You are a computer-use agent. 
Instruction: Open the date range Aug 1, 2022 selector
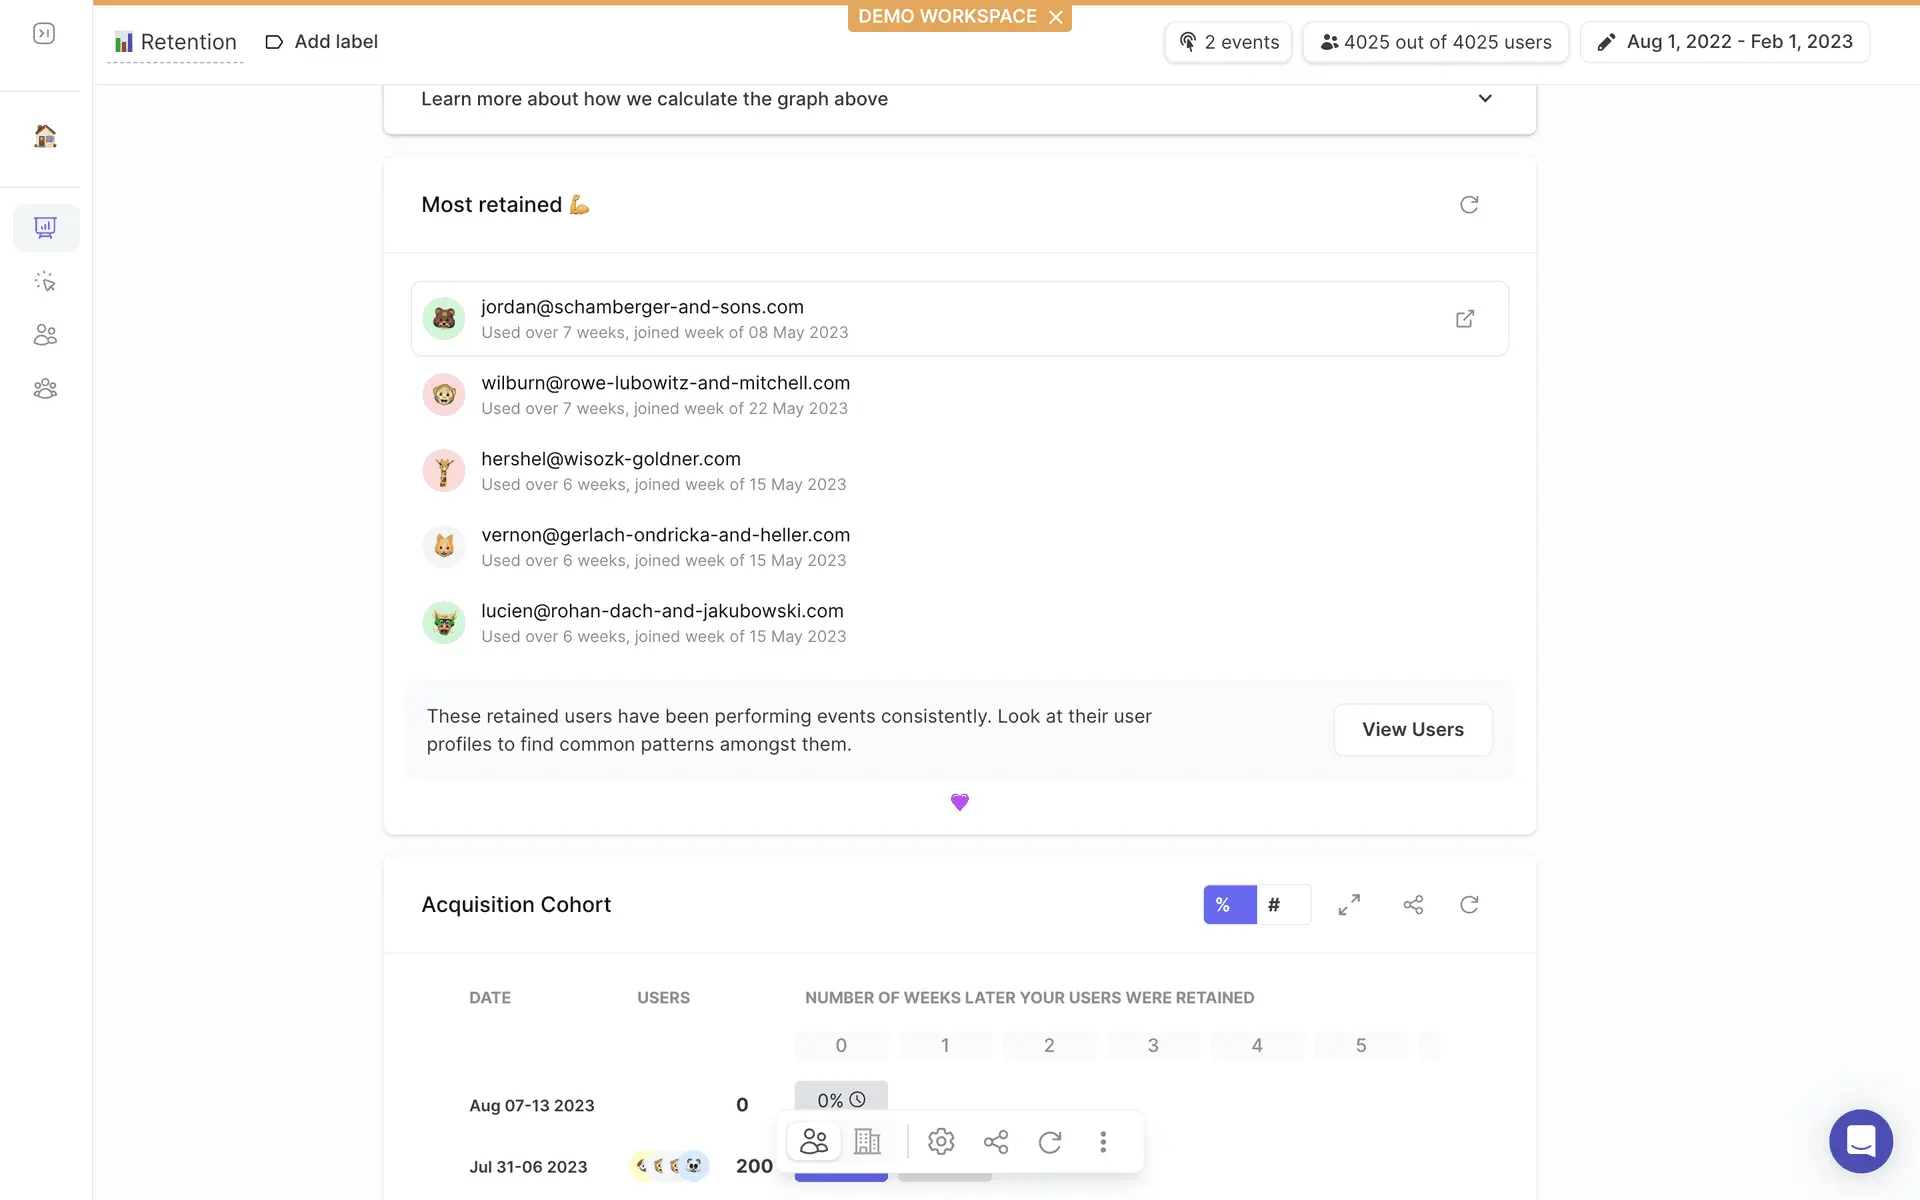pyautogui.click(x=1725, y=42)
